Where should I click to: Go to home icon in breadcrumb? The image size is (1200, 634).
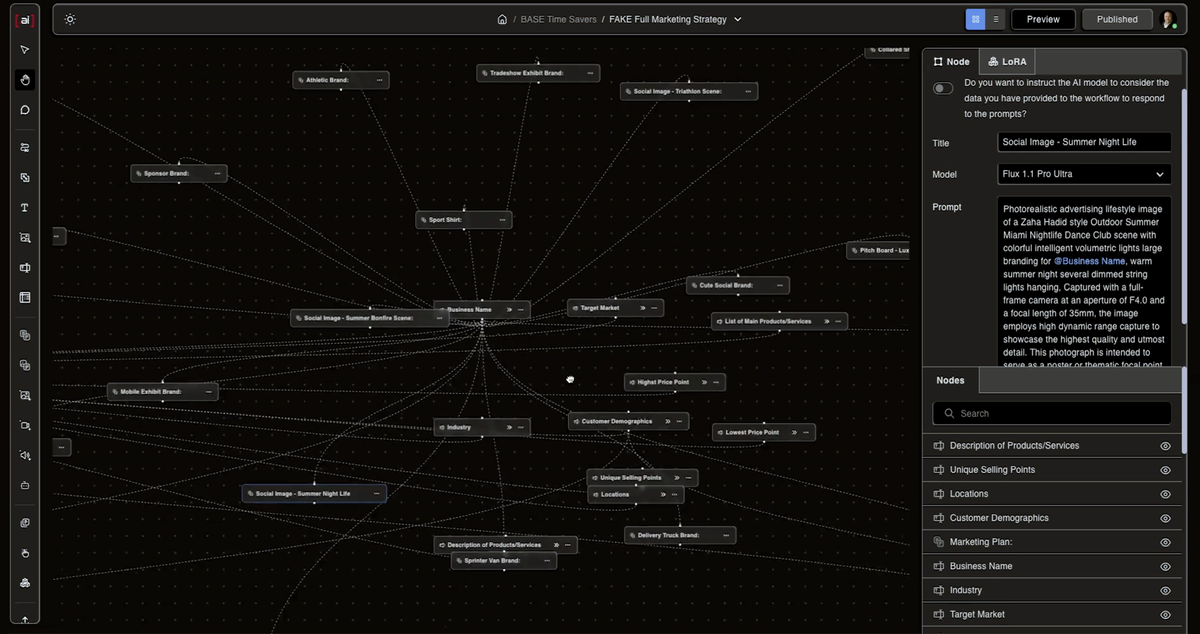click(x=502, y=19)
